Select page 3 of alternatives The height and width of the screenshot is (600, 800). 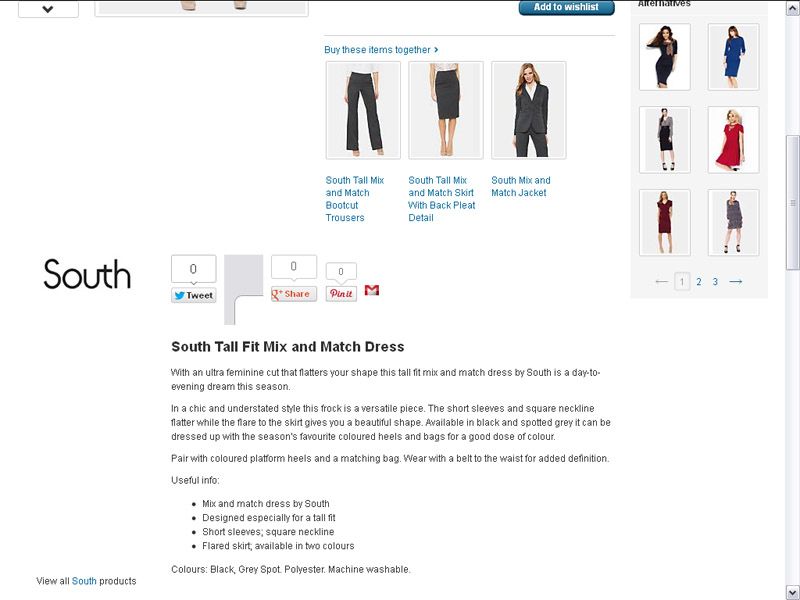pos(715,282)
